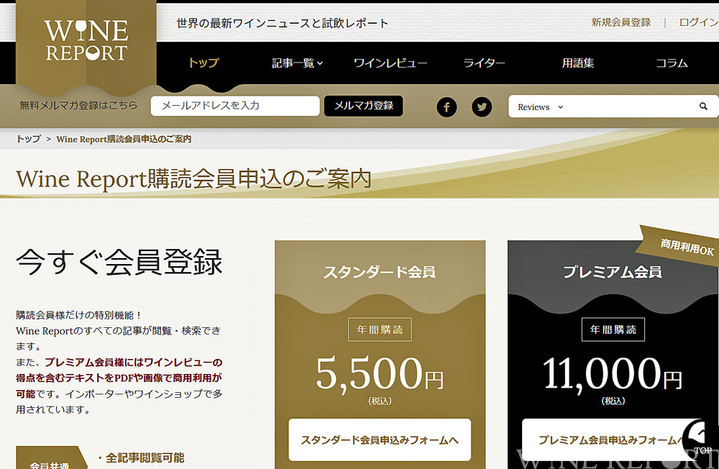Open the Twitter page icon
This screenshot has height=469, width=719.
[x=482, y=107]
